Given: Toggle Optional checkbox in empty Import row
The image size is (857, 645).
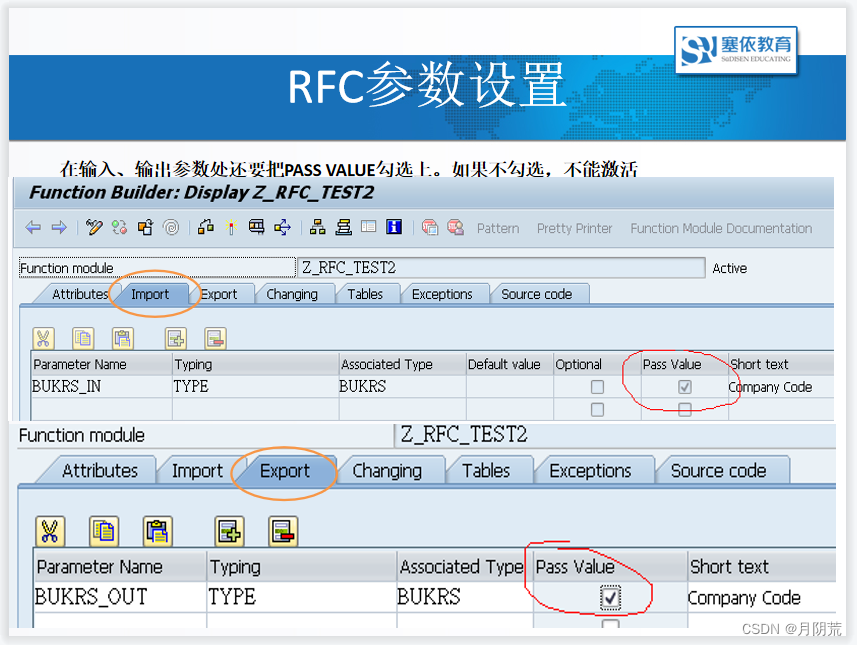Looking at the screenshot, I should [x=597, y=409].
